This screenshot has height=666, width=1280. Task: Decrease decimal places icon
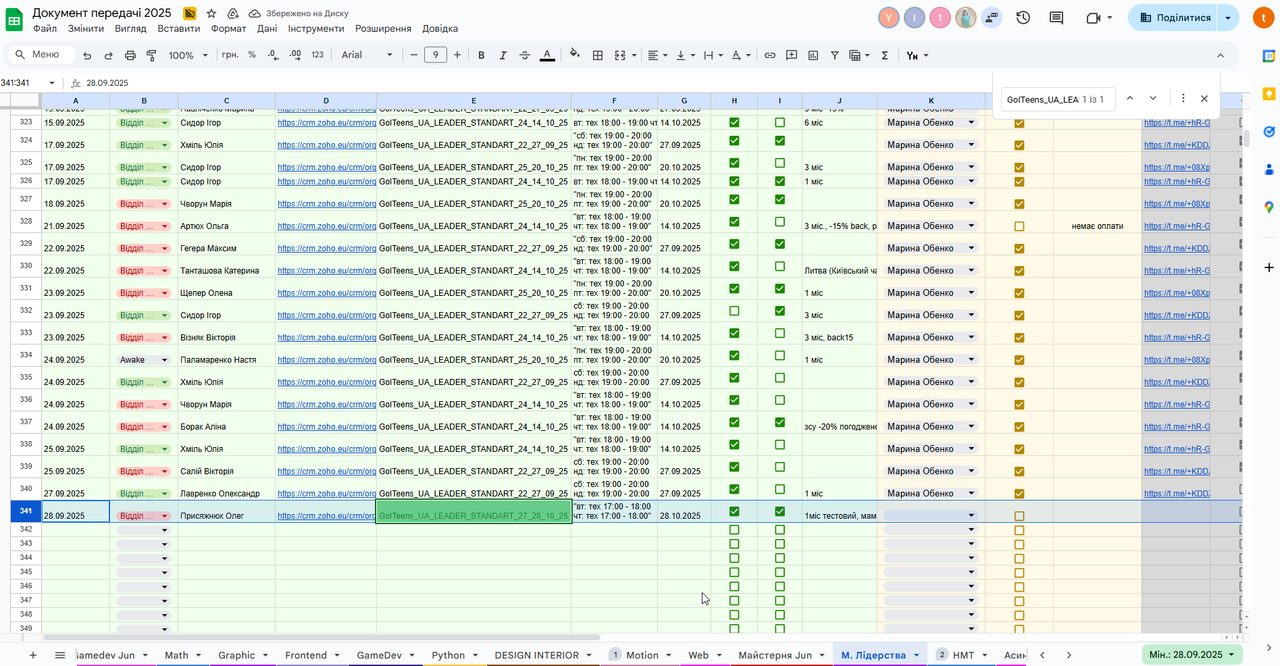[x=271, y=55]
